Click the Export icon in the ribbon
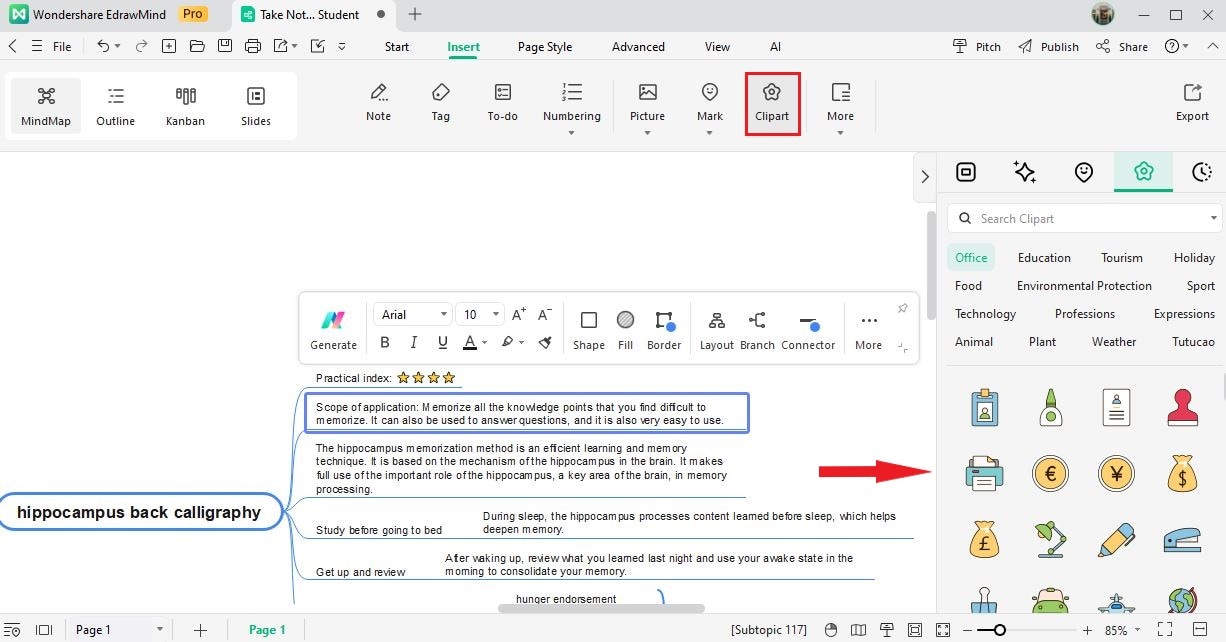Screen dimensions: 1226x642 pos(1192,103)
